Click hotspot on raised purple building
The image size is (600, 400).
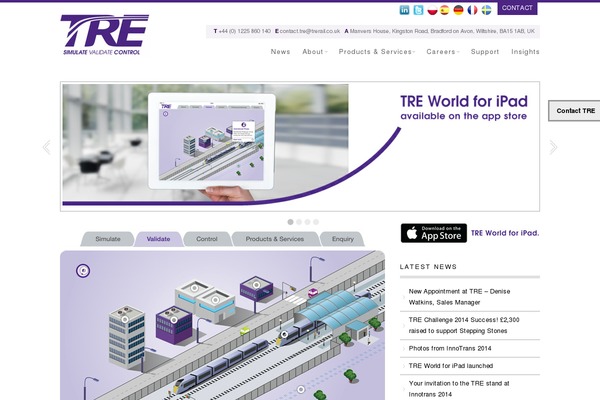point(256,285)
